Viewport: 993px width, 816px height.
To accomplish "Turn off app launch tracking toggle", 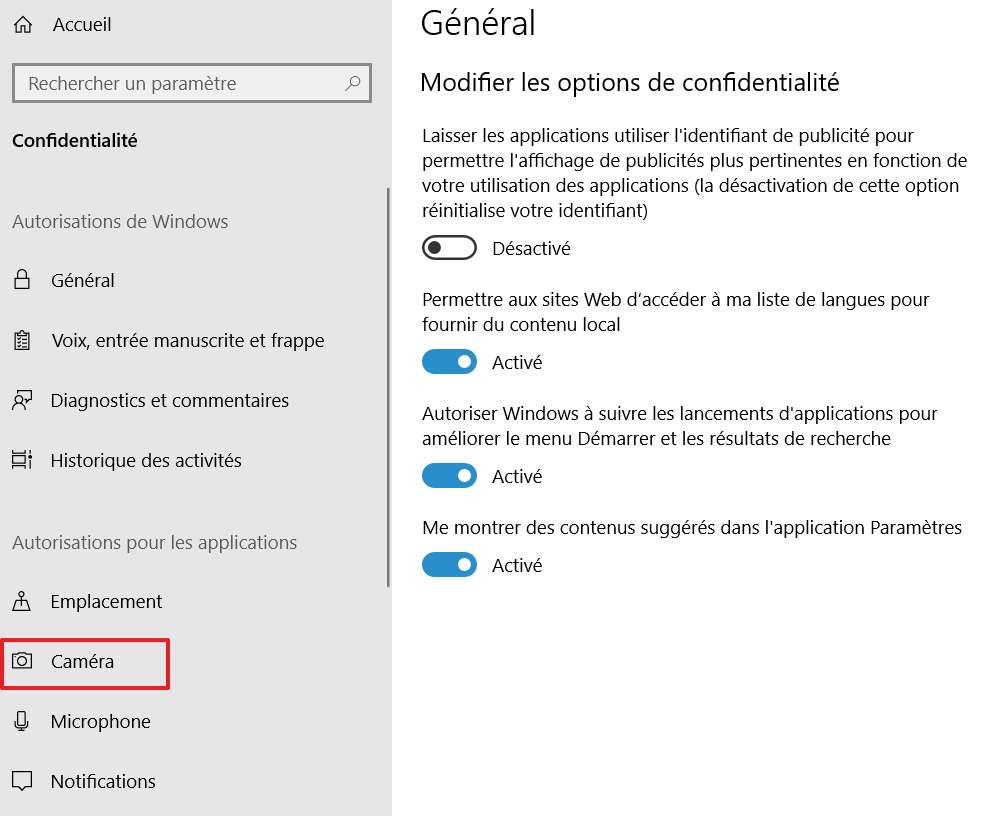I will point(449,475).
